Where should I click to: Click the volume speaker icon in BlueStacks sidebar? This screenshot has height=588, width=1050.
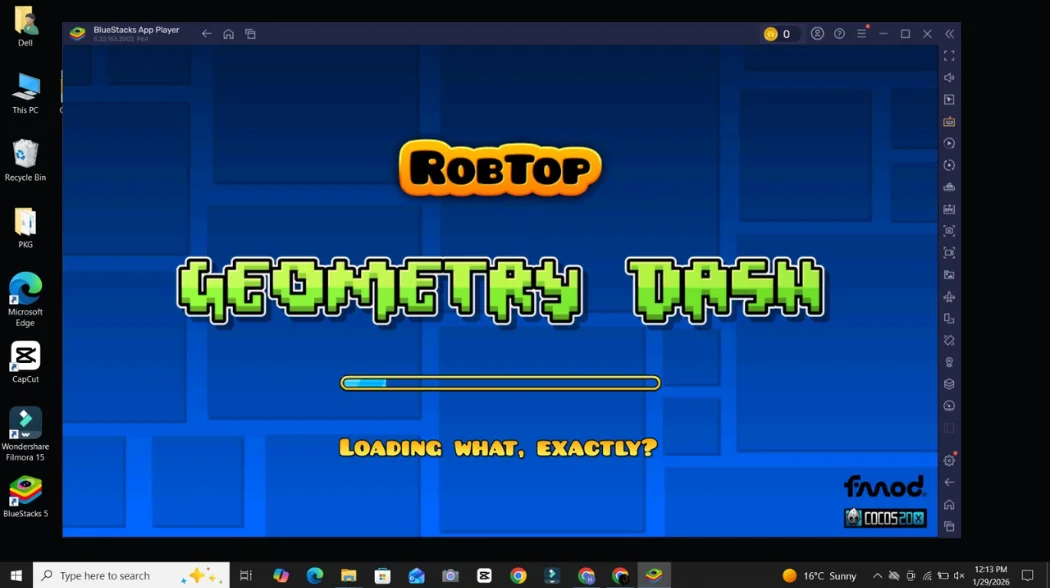click(x=949, y=78)
